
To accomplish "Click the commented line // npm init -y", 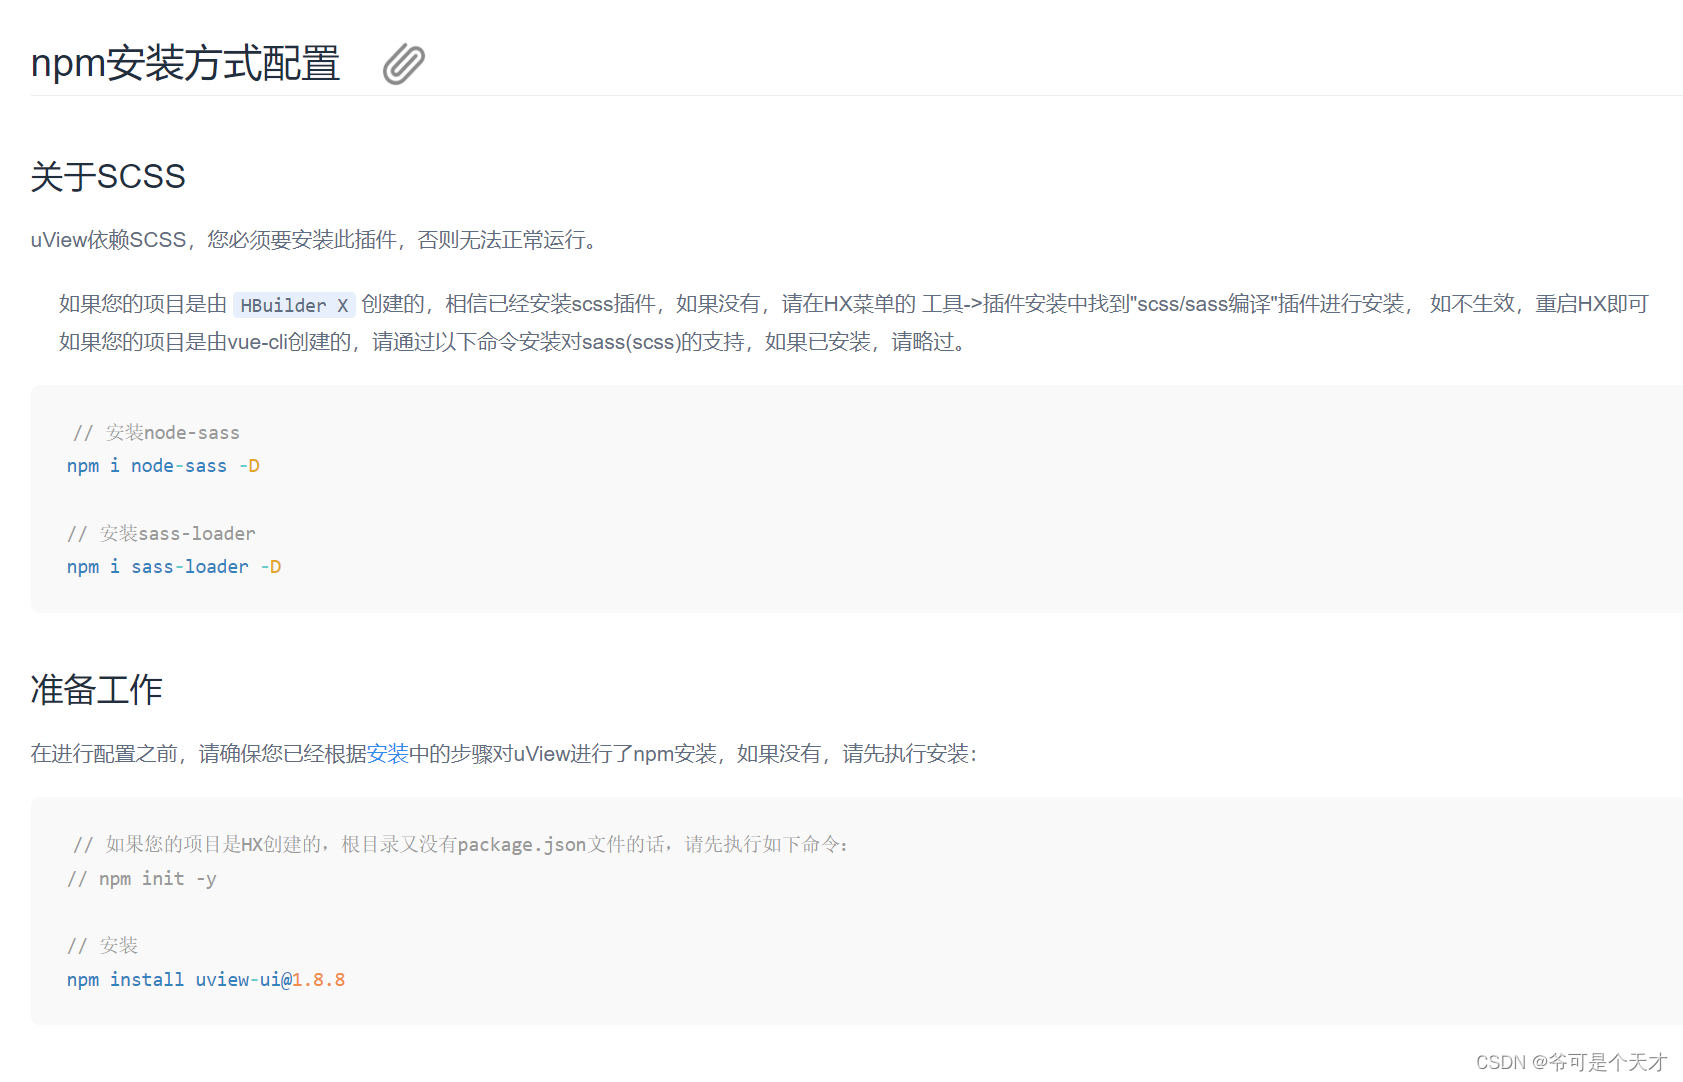I will tap(142, 879).
